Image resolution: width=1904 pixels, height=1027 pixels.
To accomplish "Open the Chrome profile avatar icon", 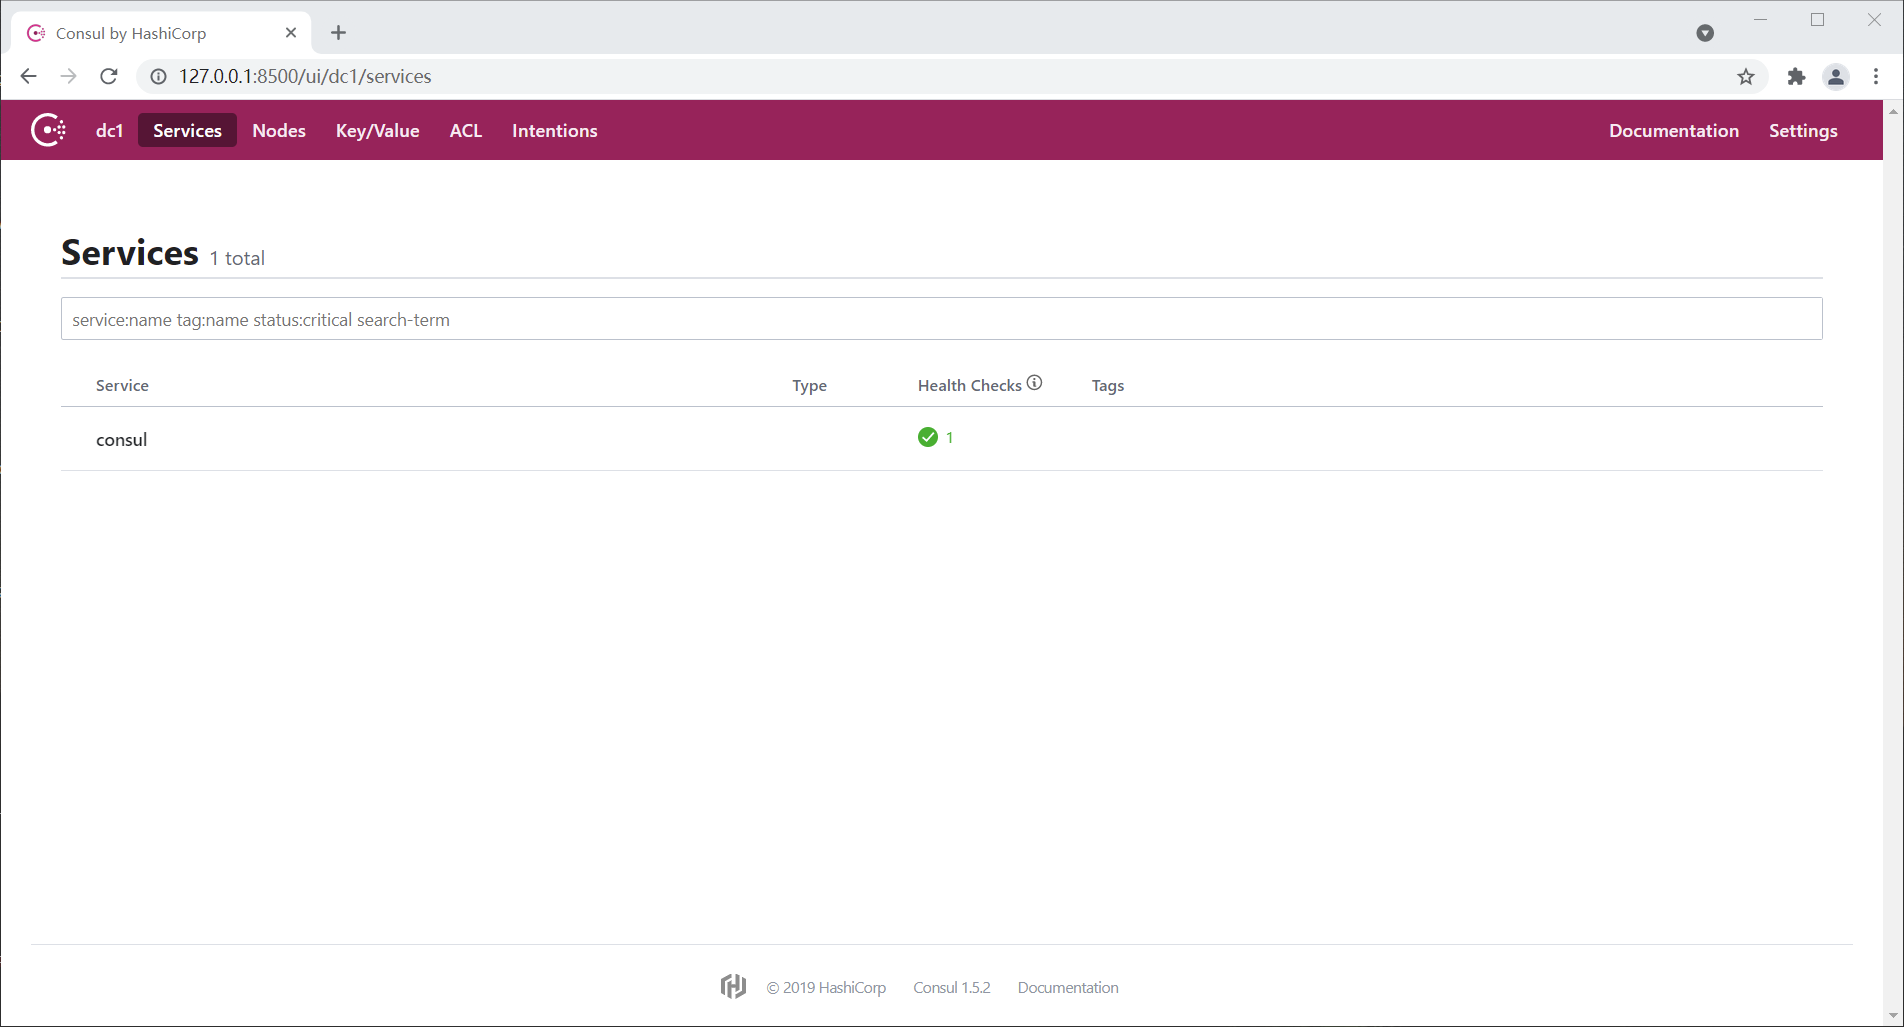I will tap(1836, 77).
